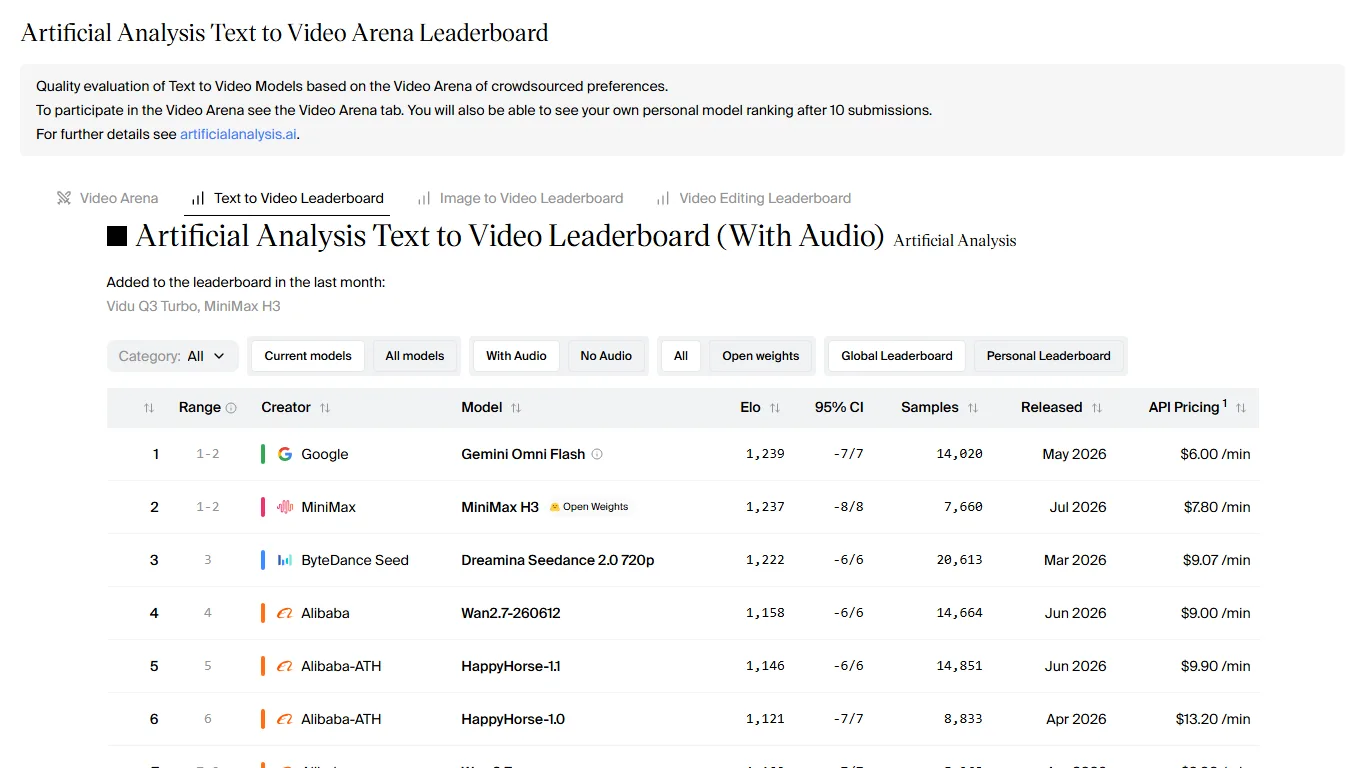1365x768 pixels.
Task: Click the Elo value 1,237
Action: (x=765, y=507)
